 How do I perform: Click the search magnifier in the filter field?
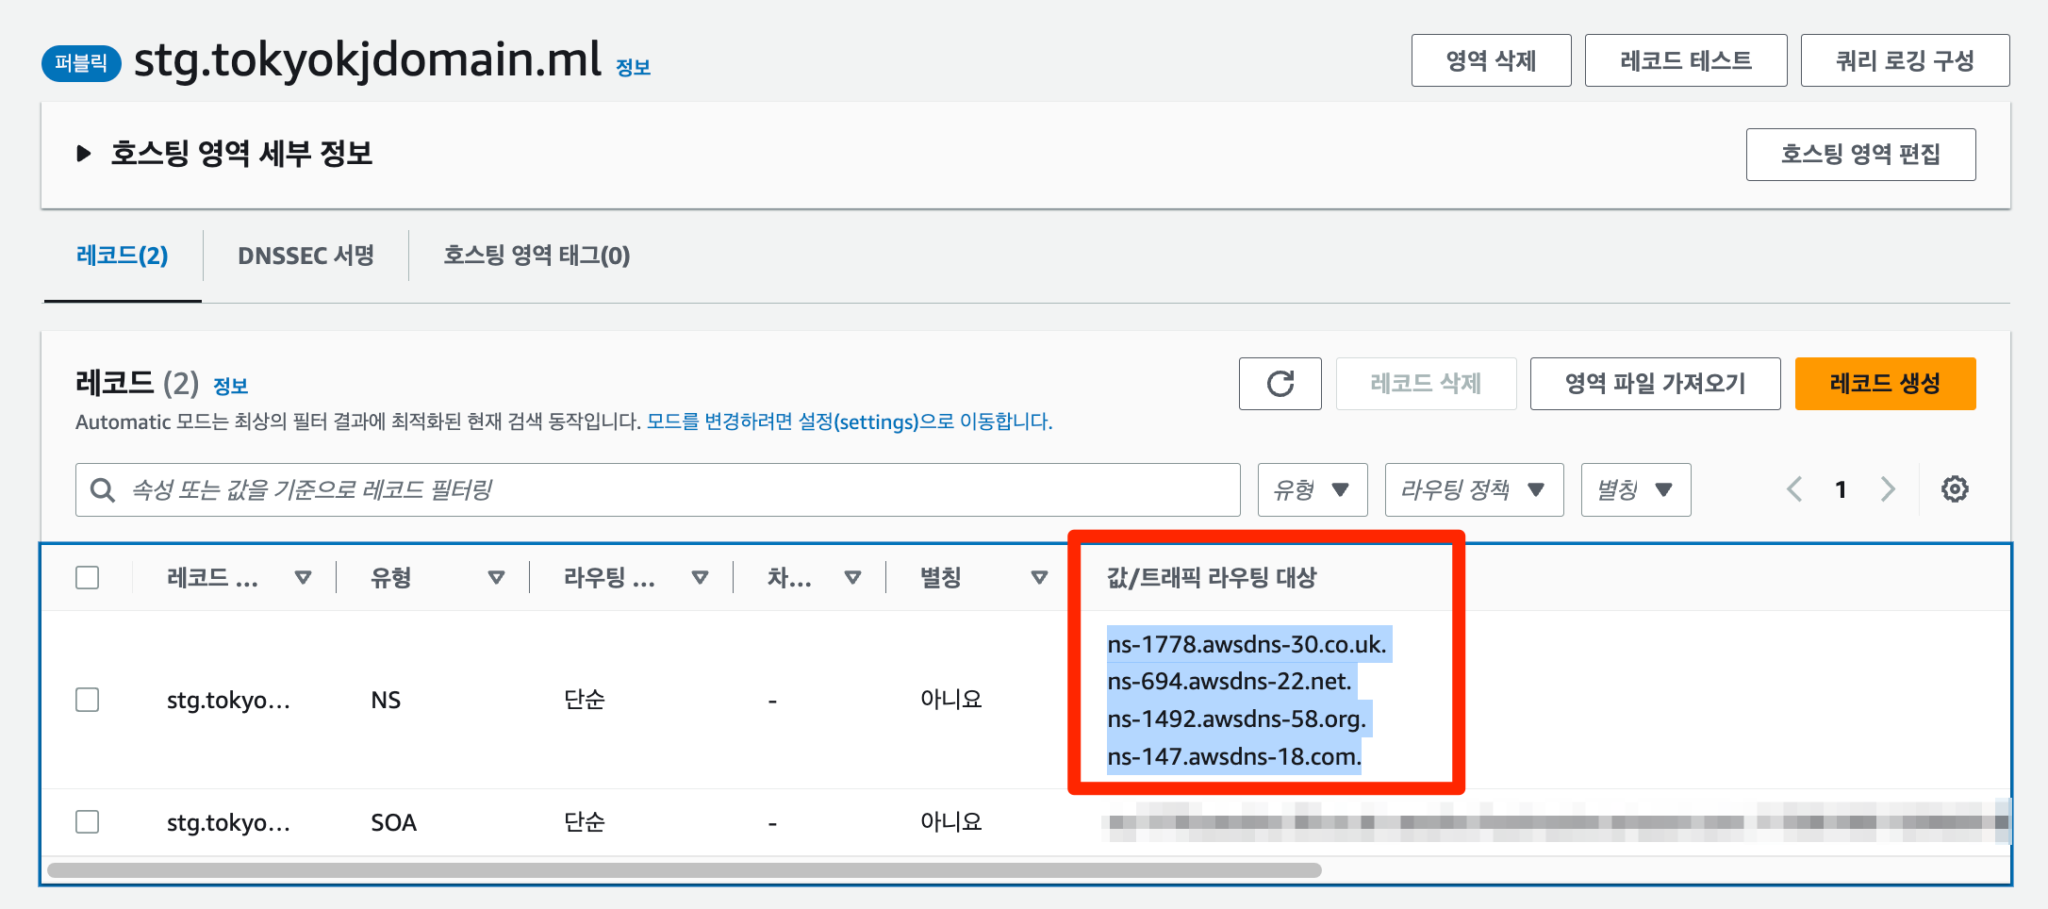(x=103, y=489)
